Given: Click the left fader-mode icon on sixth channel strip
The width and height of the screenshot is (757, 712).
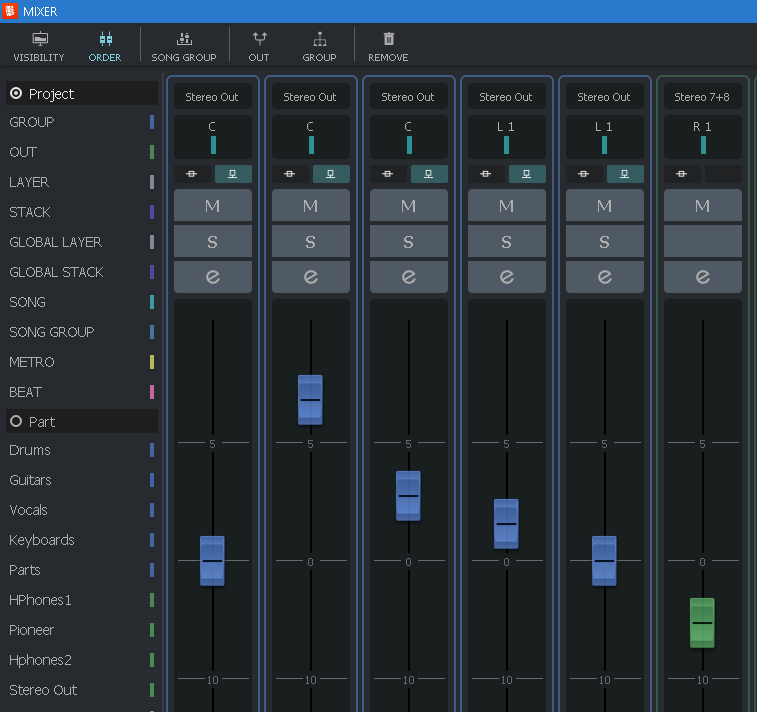Looking at the screenshot, I should tap(682, 174).
